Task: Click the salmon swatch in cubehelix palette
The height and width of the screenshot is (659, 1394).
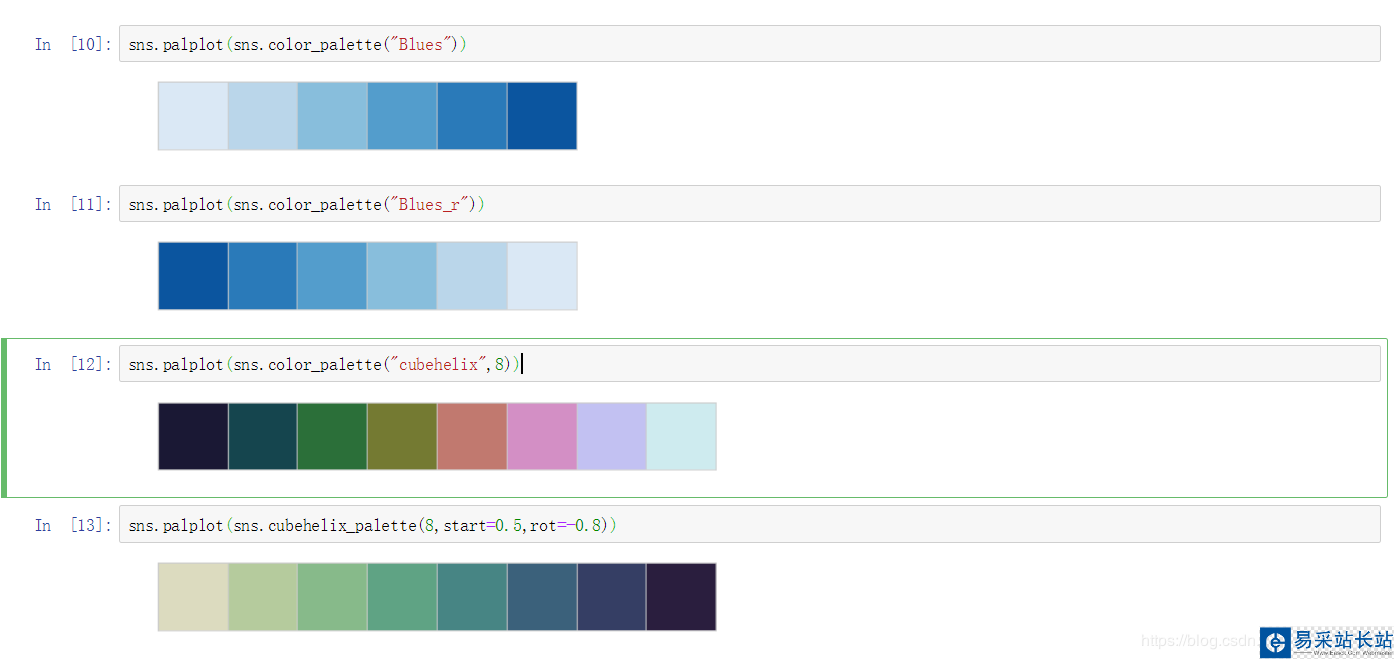Action: pyautogui.click(x=472, y=436)
